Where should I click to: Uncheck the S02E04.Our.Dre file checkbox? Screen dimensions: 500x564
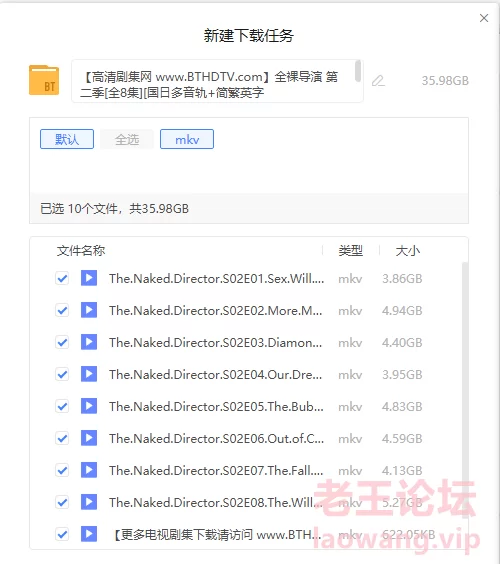click(62, 374)
